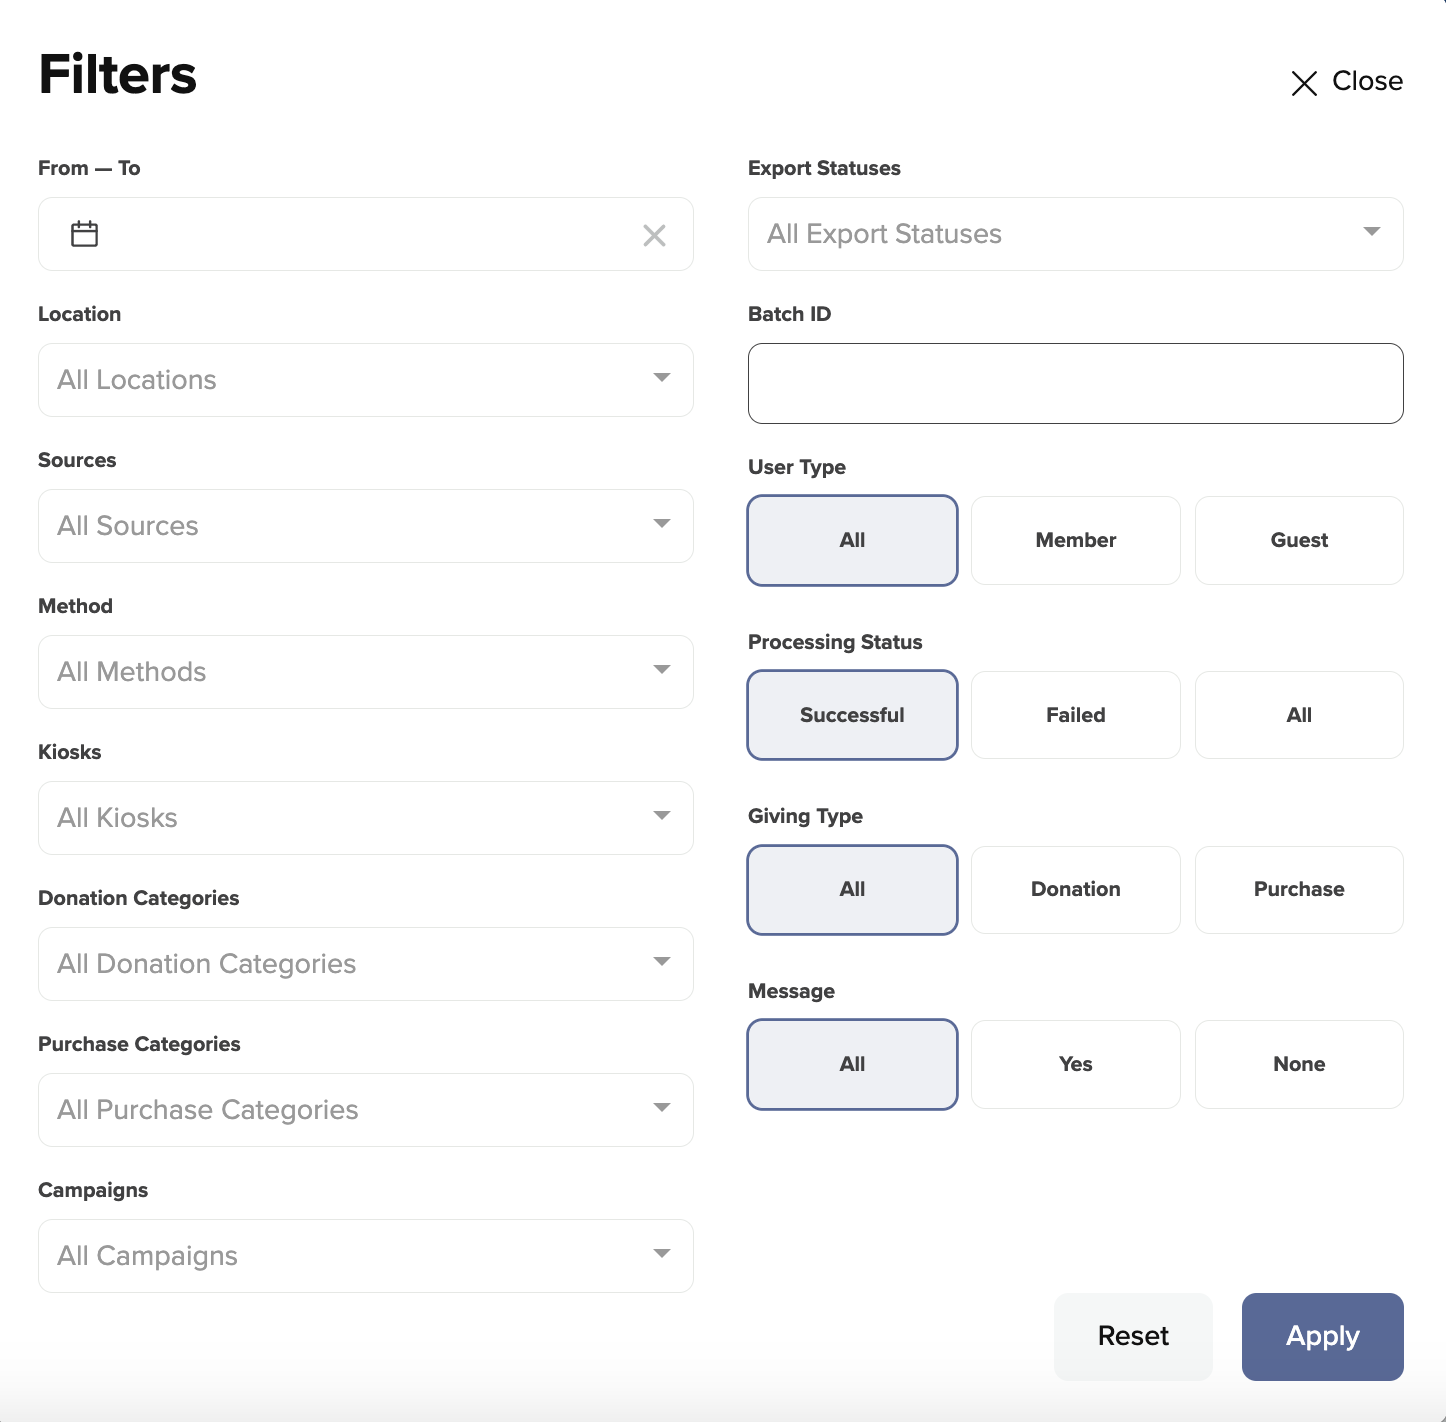Screen dimensions: 1446x1422
Task: Expand the All Sources dropdown
Action: point(365,526)
